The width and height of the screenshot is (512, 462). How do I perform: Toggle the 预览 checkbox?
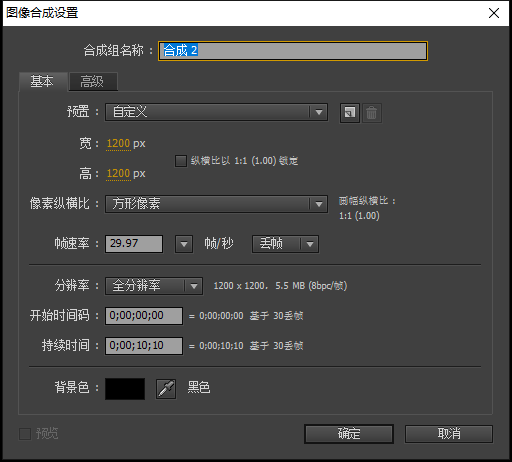tap(25, 434)
